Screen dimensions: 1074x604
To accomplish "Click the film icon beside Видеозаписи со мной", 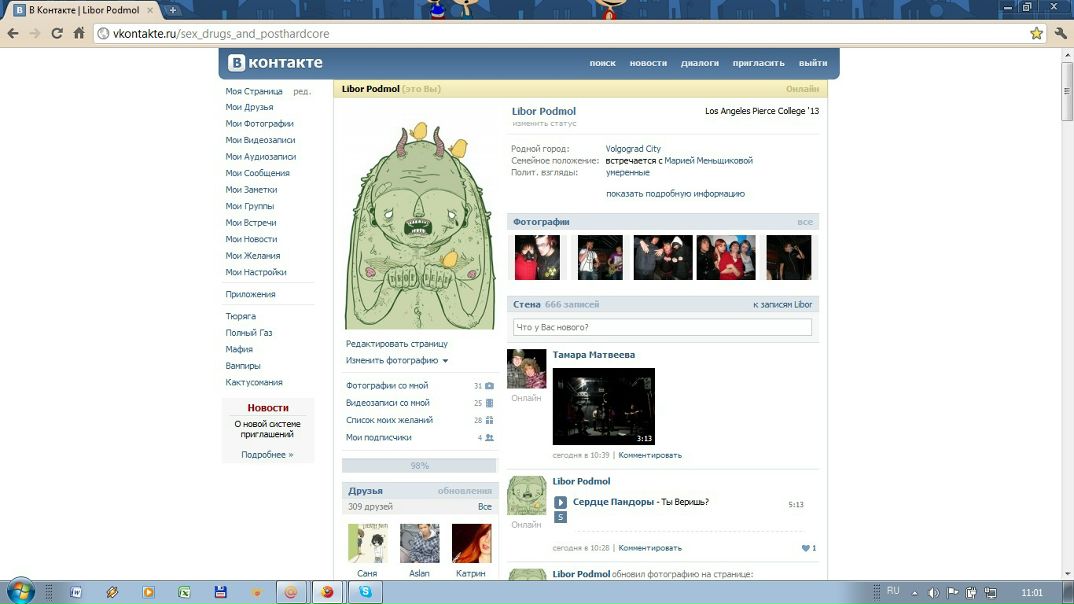I will (x=489, y=403).
